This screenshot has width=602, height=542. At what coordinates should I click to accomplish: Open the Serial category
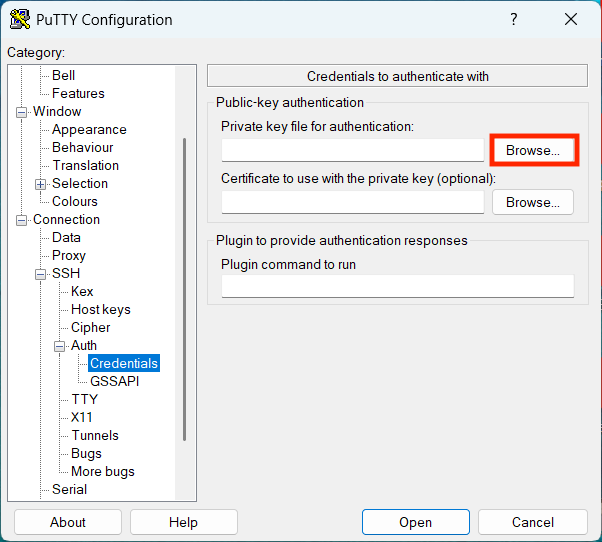coord(69,489)
